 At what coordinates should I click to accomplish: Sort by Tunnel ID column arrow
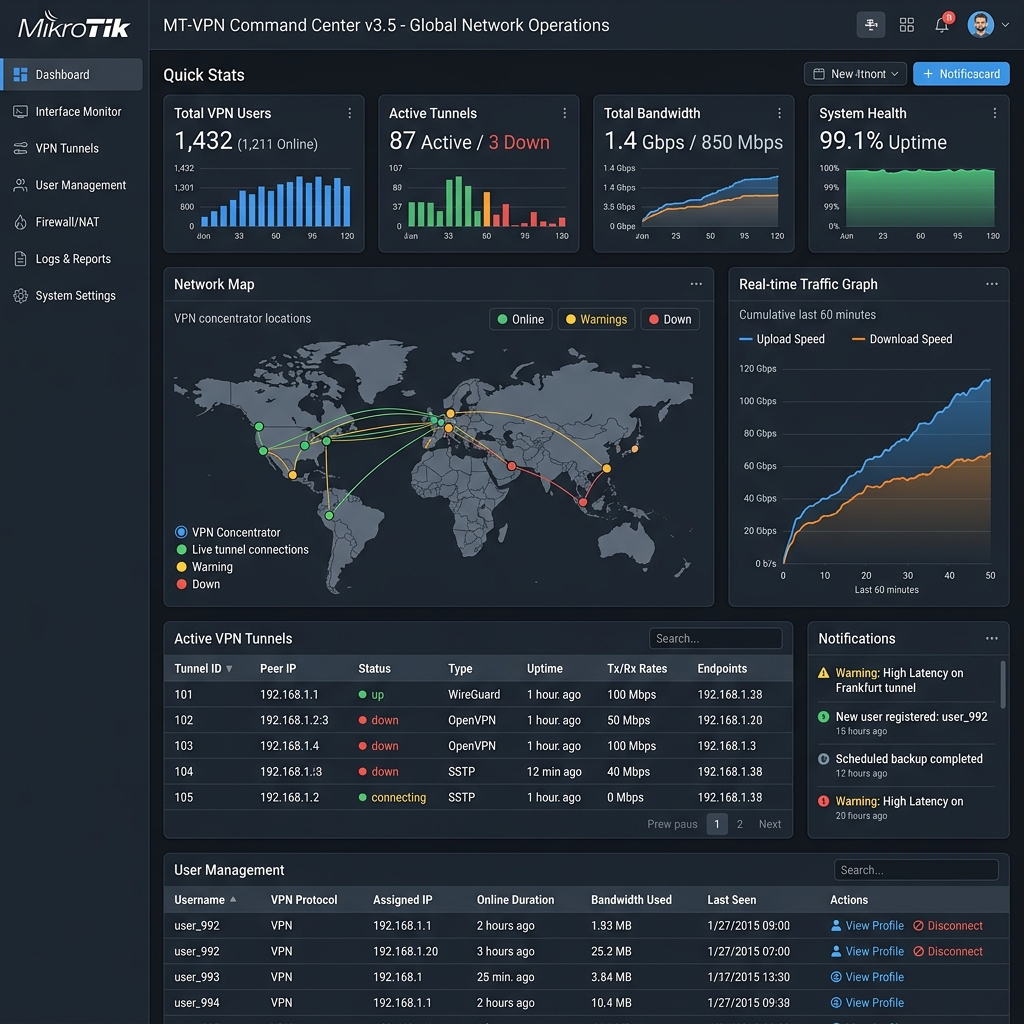pyautogui.click(x=229, y=669)
